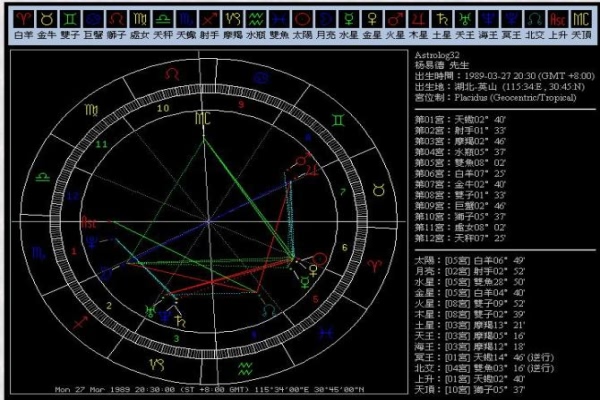Click the date status line below the chart
Viewport: 600px width, 400px height.
pyautogui.click(x=208, y=389)
